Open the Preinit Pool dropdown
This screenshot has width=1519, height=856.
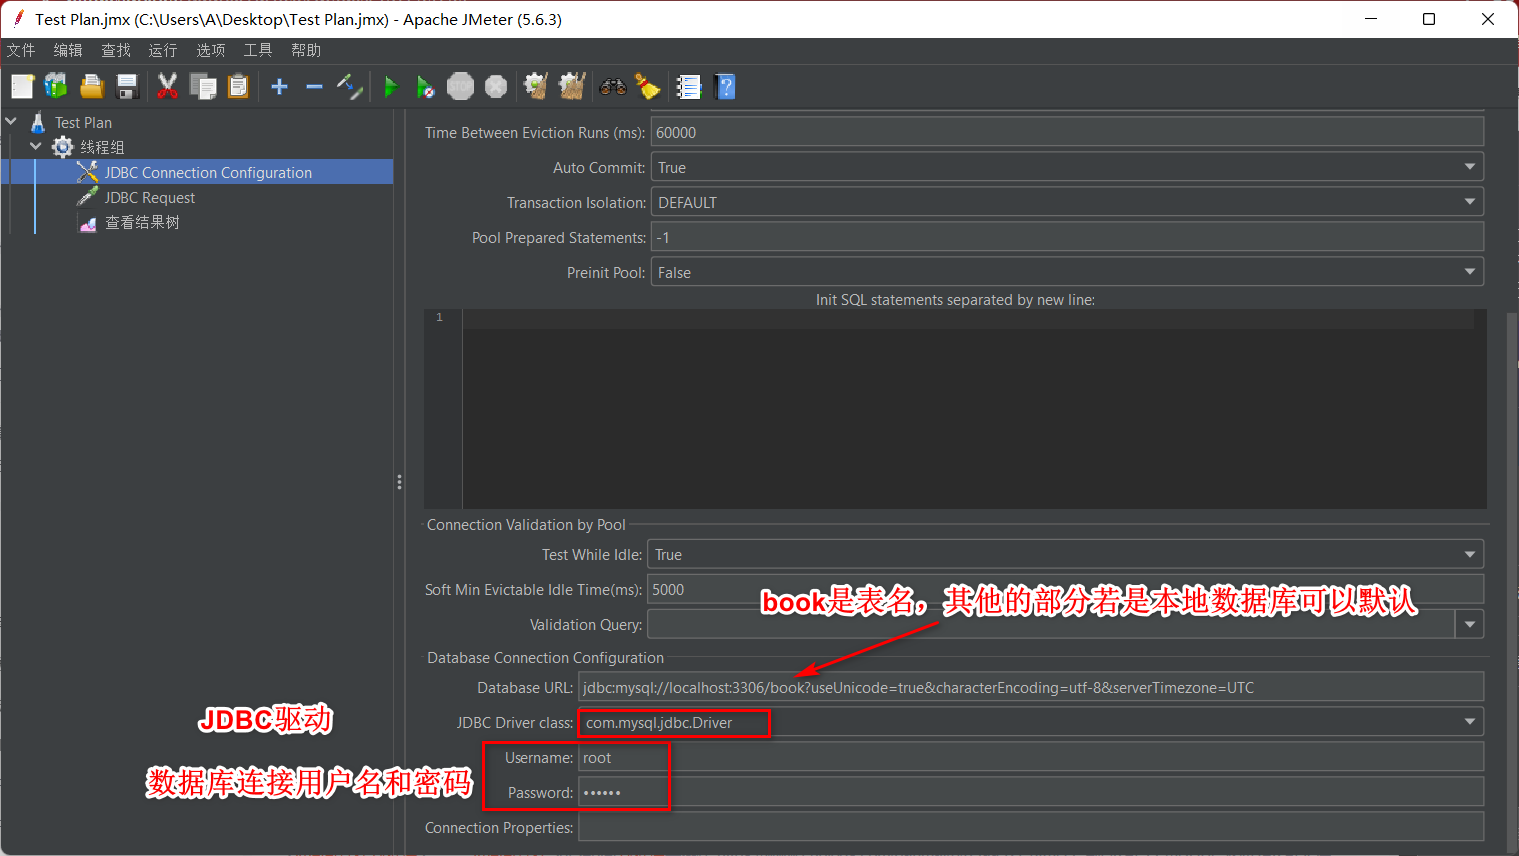click(x=1067, y=272)
